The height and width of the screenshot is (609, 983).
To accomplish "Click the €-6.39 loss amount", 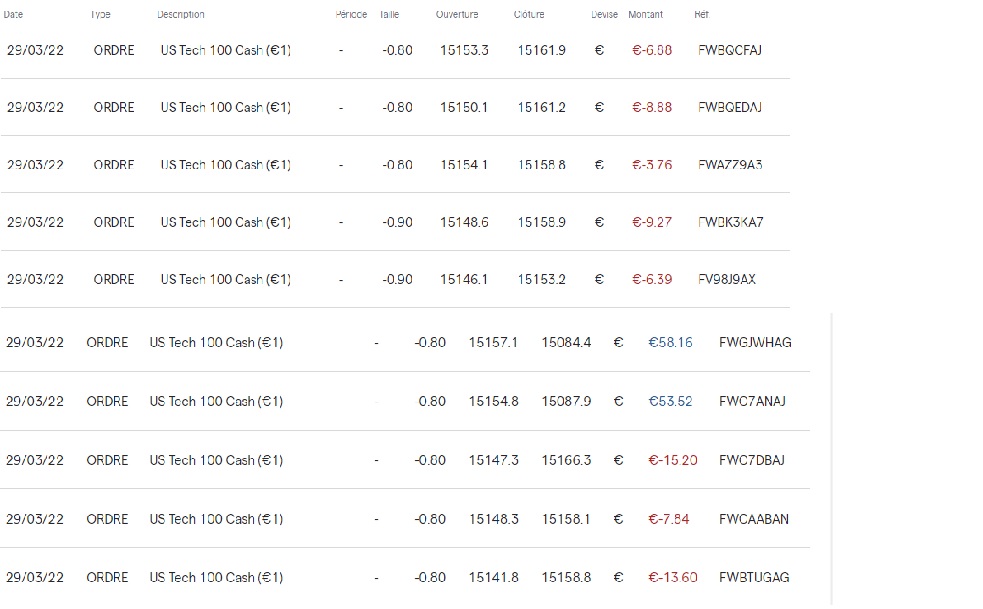I will tap(652, 279).
